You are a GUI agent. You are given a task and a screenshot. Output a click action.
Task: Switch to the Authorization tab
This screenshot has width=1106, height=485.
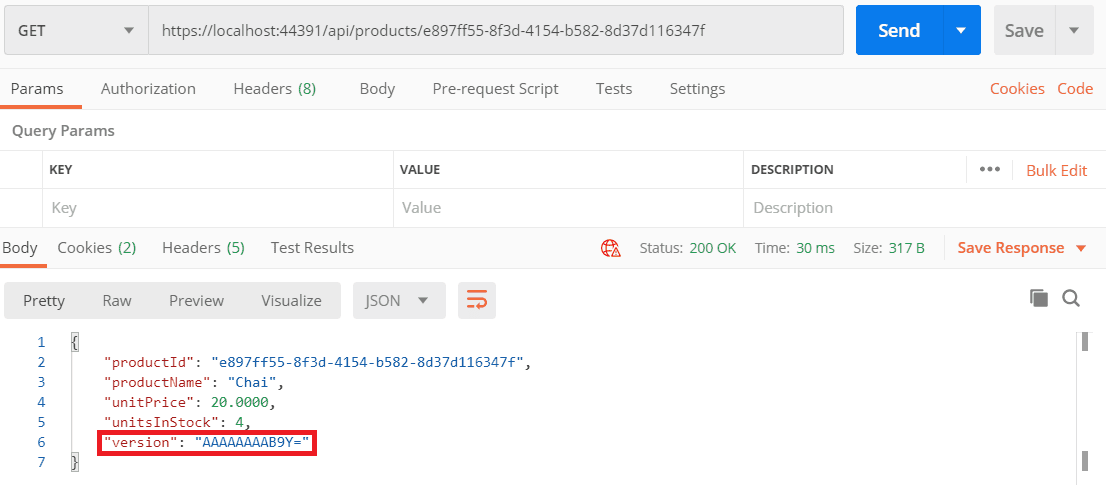(148, 89)
